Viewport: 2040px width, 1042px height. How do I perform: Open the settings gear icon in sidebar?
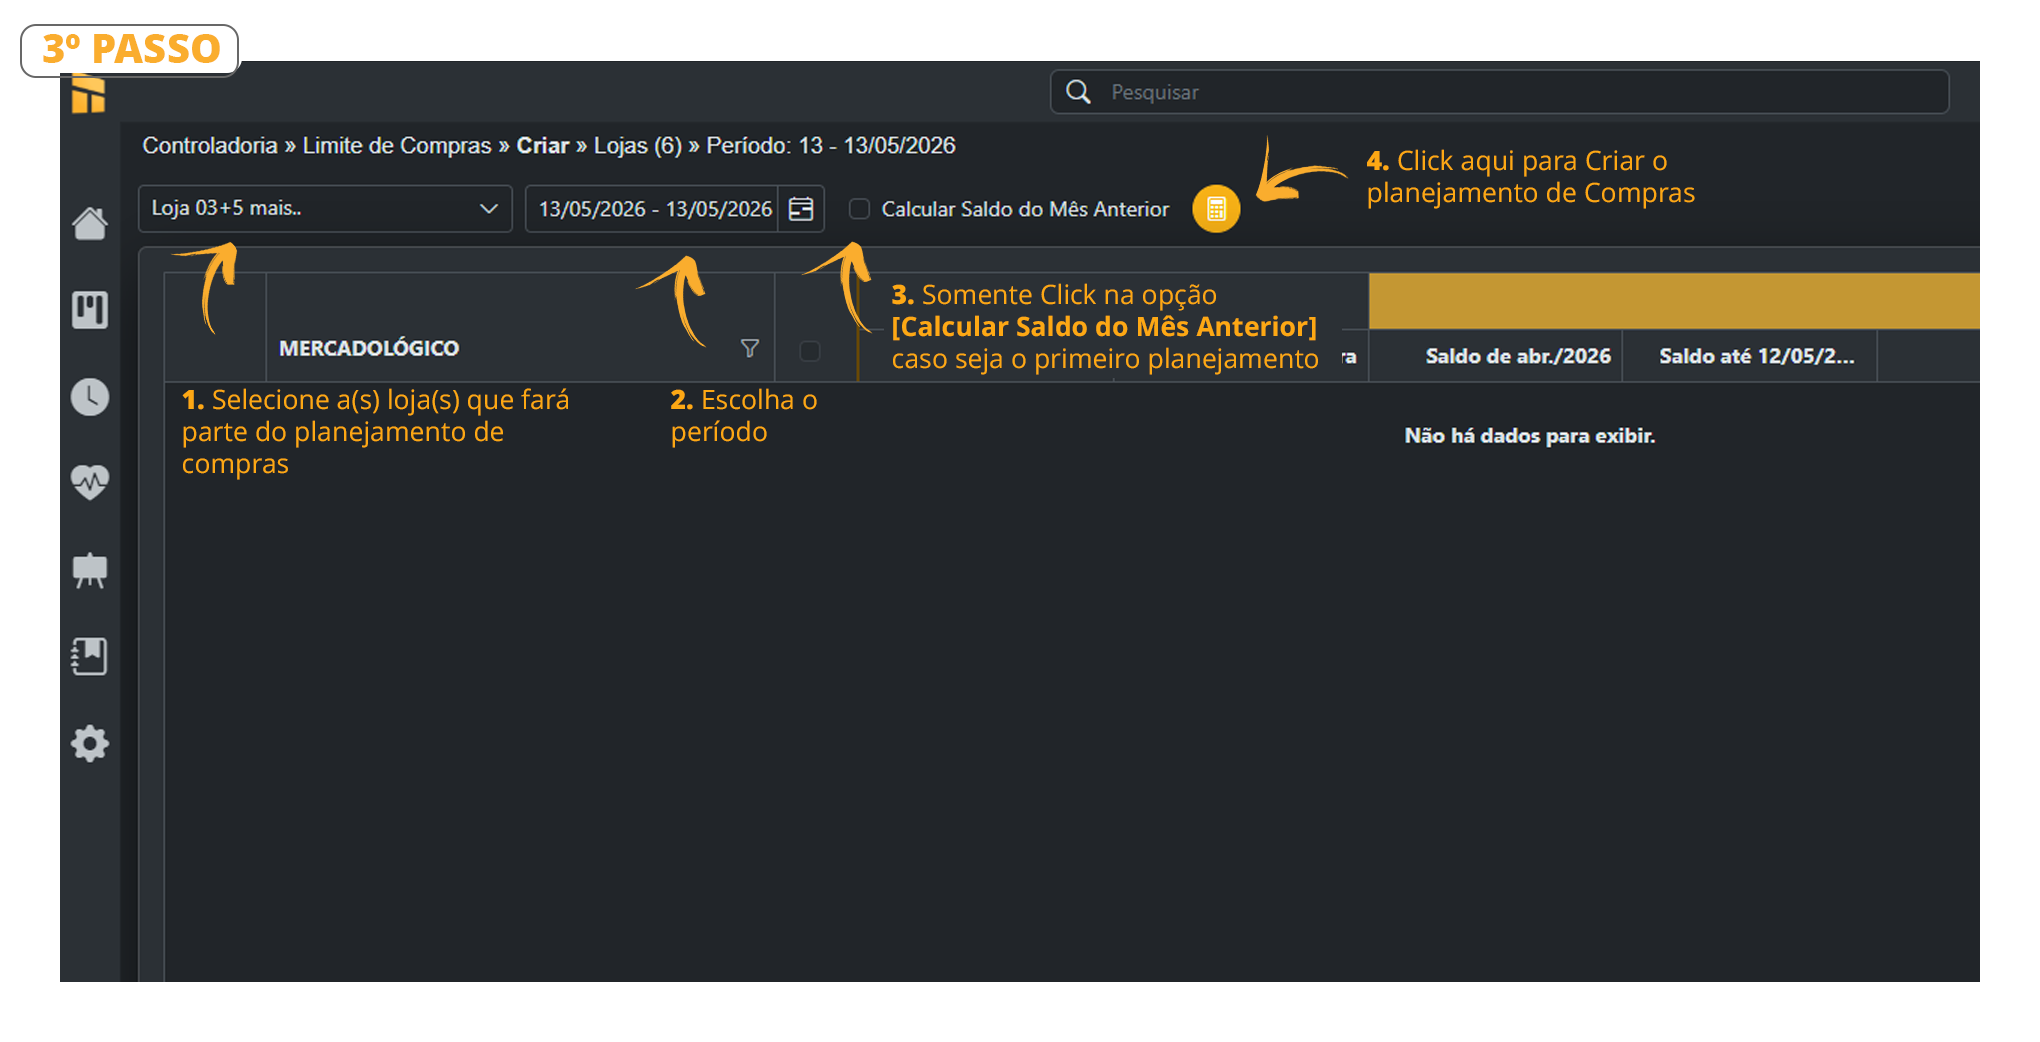(90, 744)
